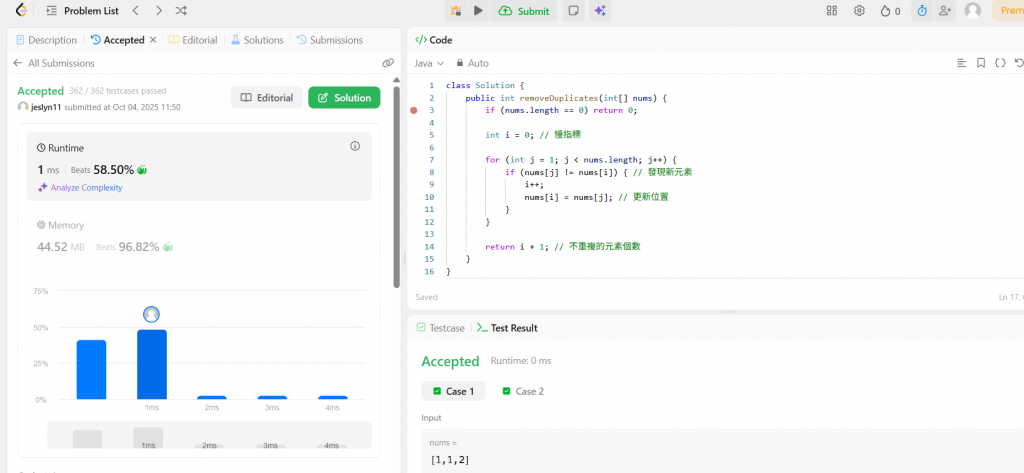This screenshot has width=1024, height=473.
Task: Click the 58.50% runtime beats value
Action: click(114, 170)
